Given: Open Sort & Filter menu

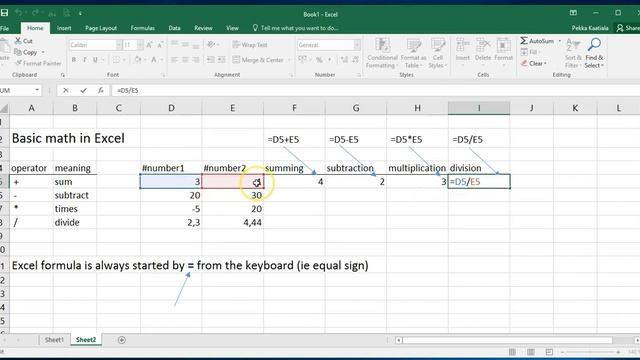Looking at the screenshot, I should pyautogui.click(x=573, y=53).
